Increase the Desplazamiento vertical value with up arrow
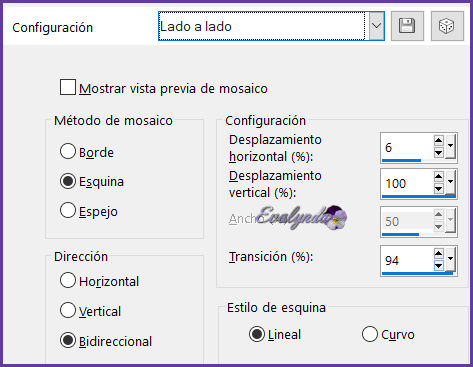This screenshot has width=473, height=367. (x=439, y=177)
